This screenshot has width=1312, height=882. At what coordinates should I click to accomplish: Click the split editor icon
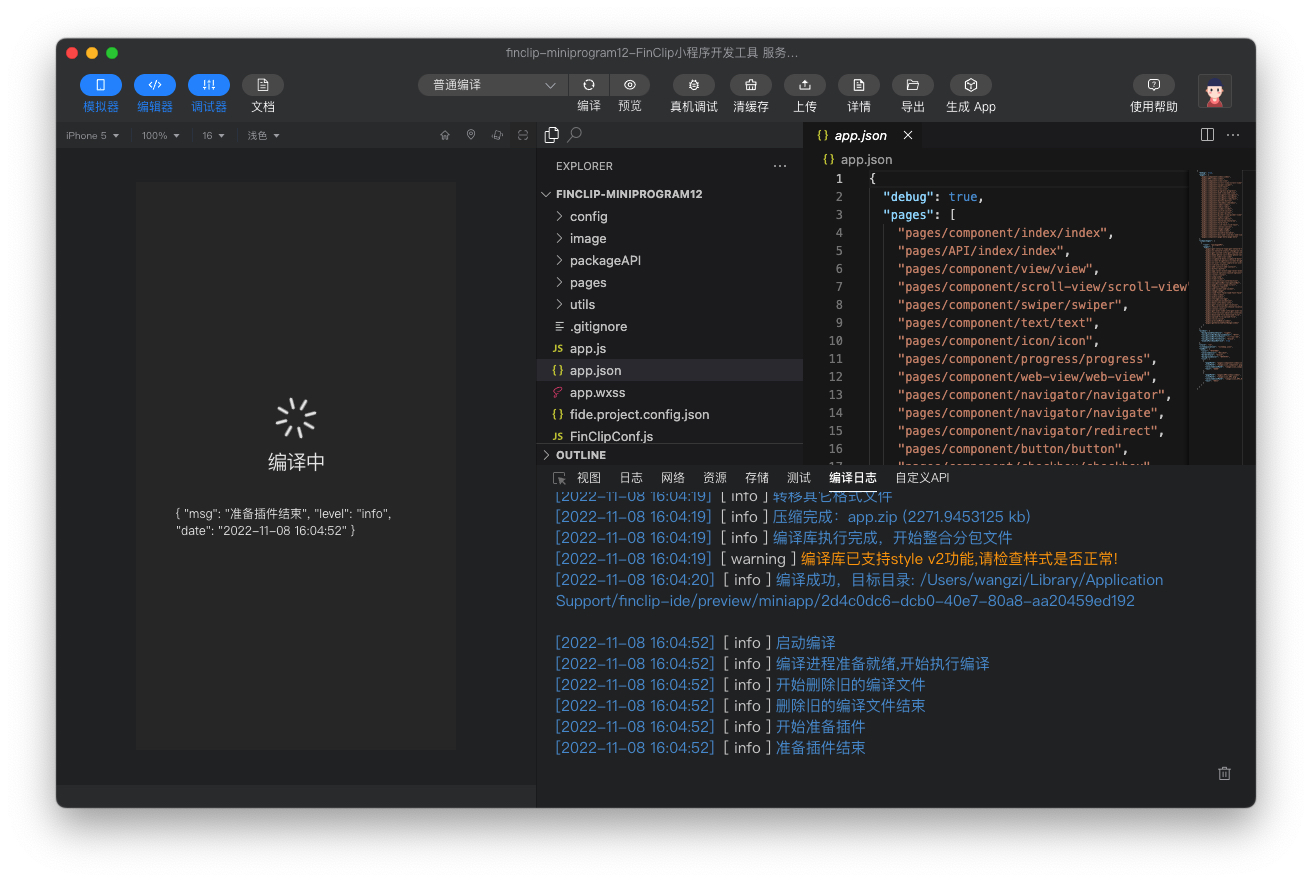tap(1207, 135)
